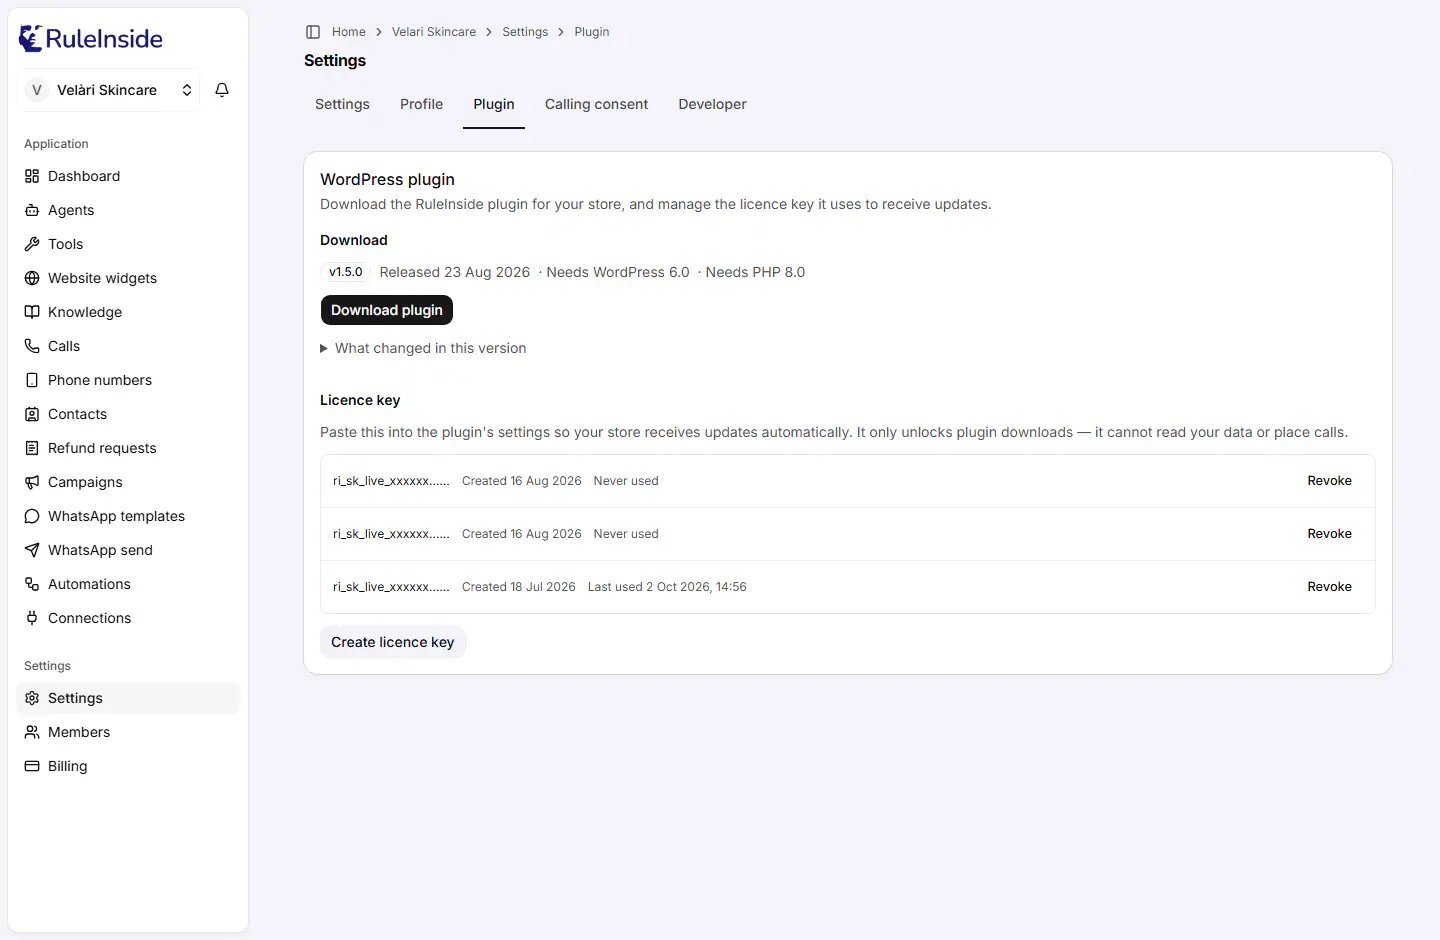The image size is (1440, 940).
Task: Click the Campaigns megaphone icon
Action: pos(32,482)
